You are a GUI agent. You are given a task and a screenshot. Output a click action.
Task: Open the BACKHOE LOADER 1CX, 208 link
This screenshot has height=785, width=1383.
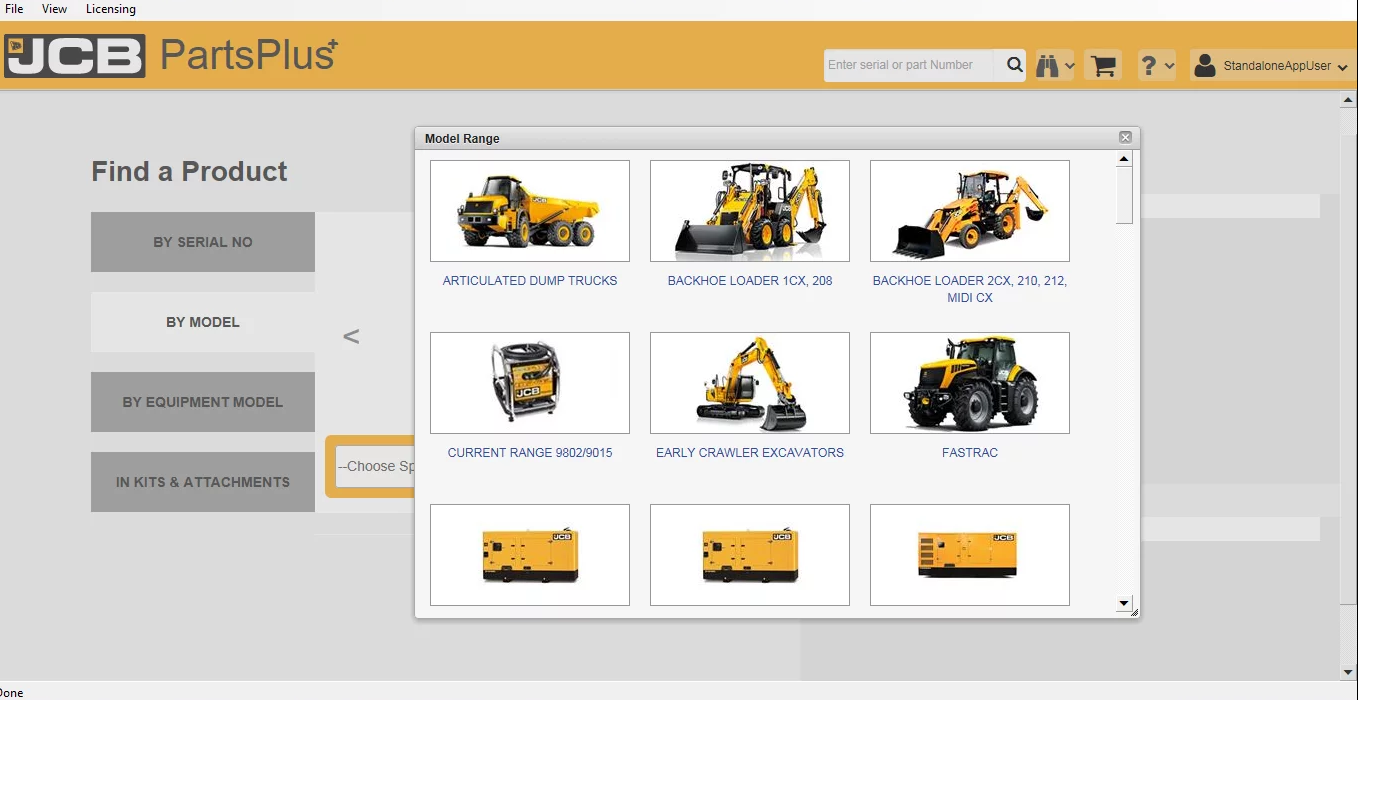point(749,280)
